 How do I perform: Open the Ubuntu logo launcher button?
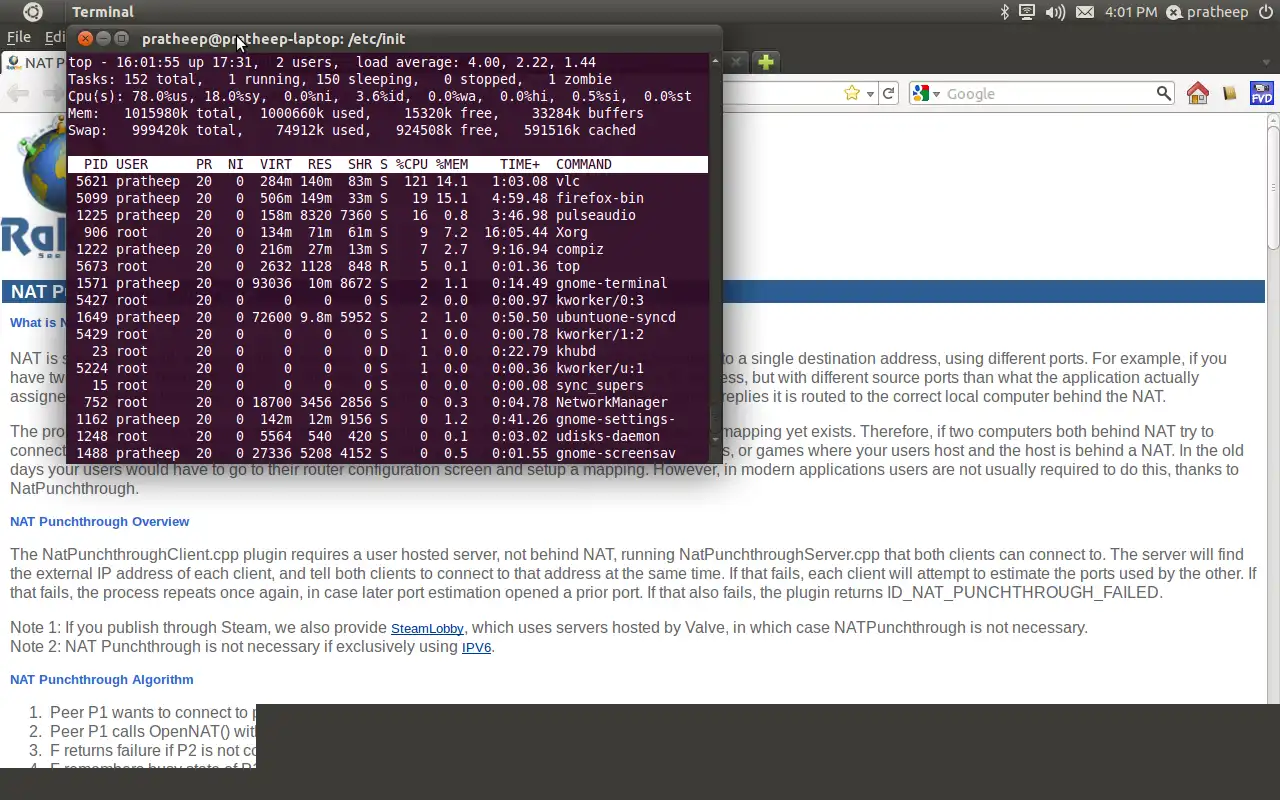(32, 12)
